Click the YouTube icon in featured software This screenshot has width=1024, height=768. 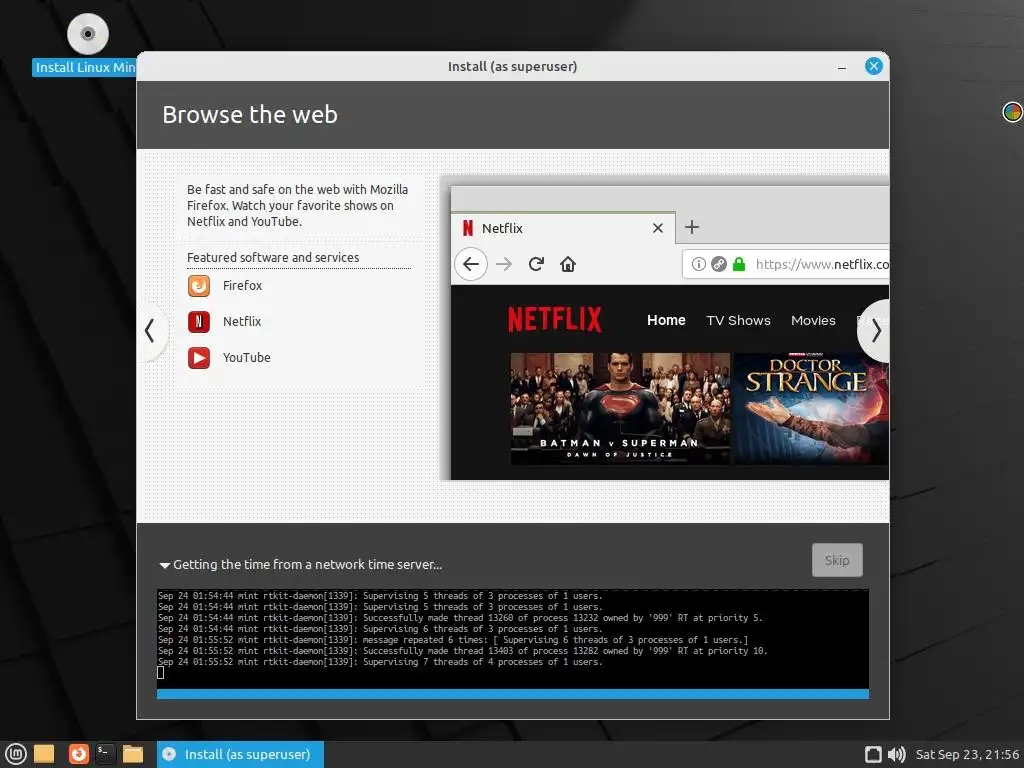(x=199, y=357)
